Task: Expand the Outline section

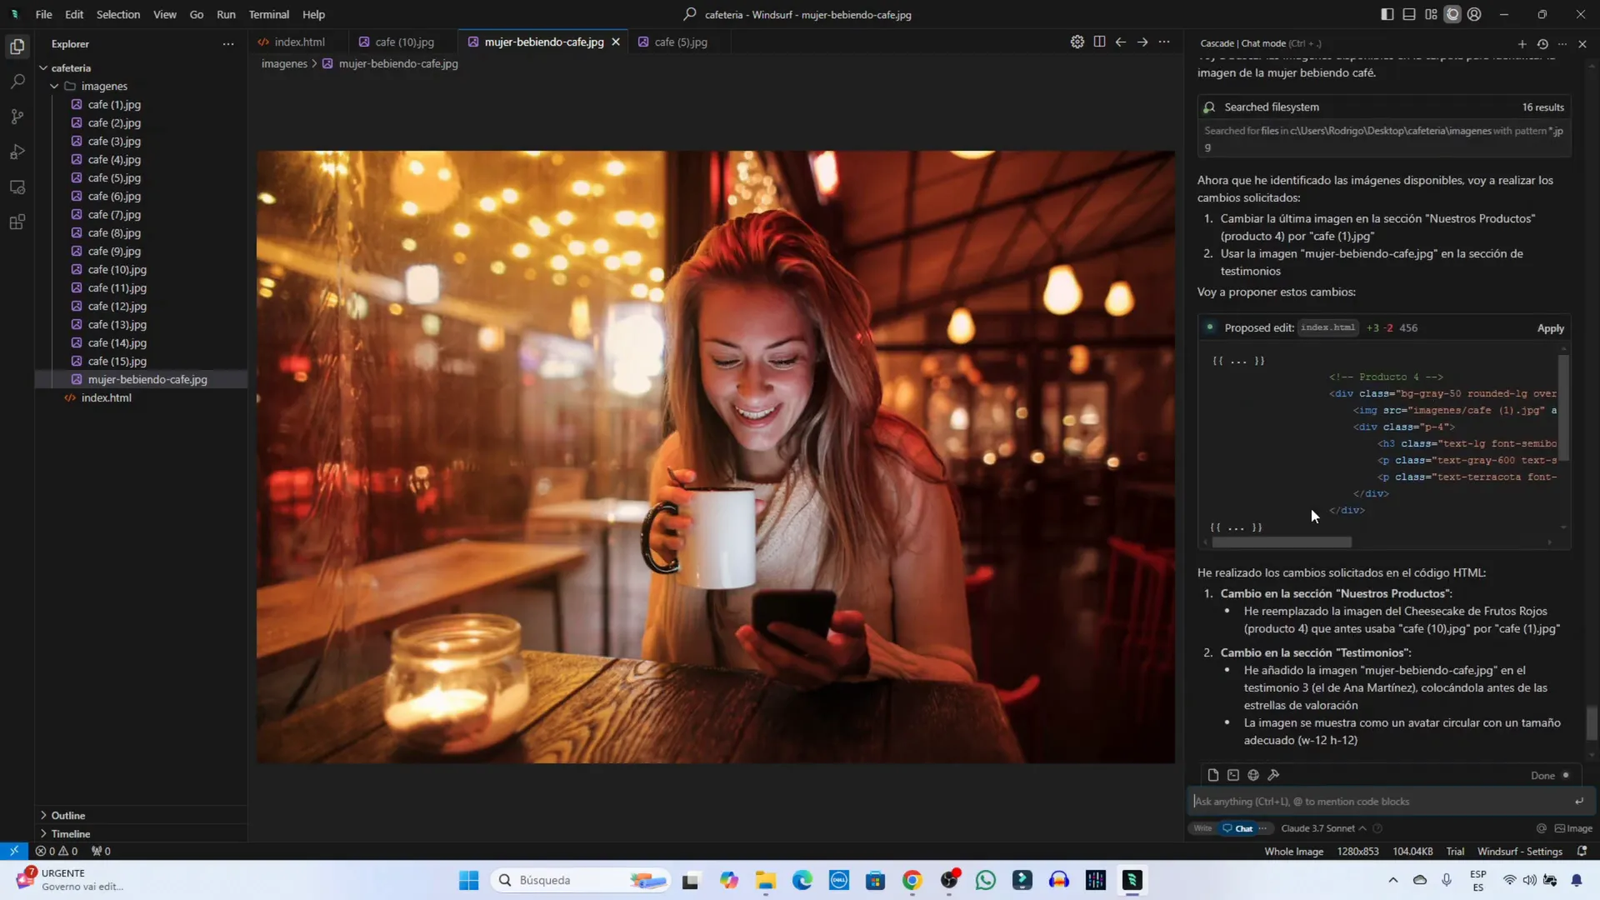Action: (68, 815)
